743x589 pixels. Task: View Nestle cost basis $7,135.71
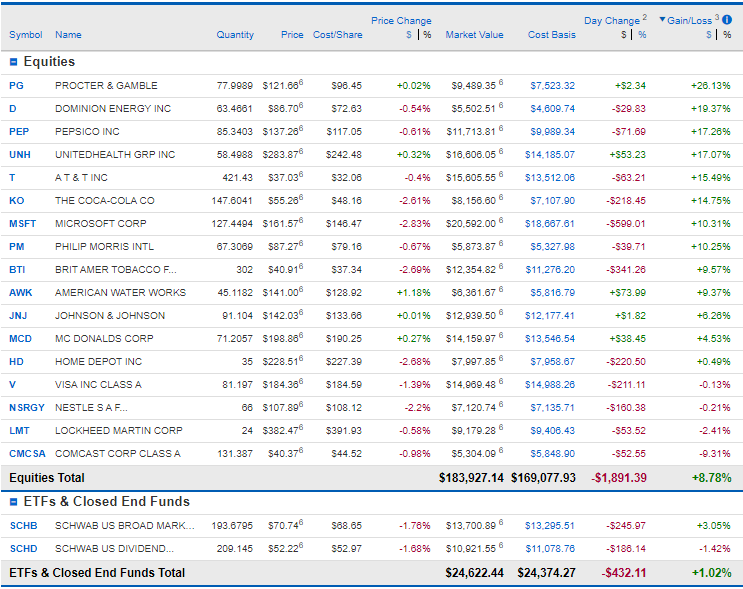(x=553, y=408)
